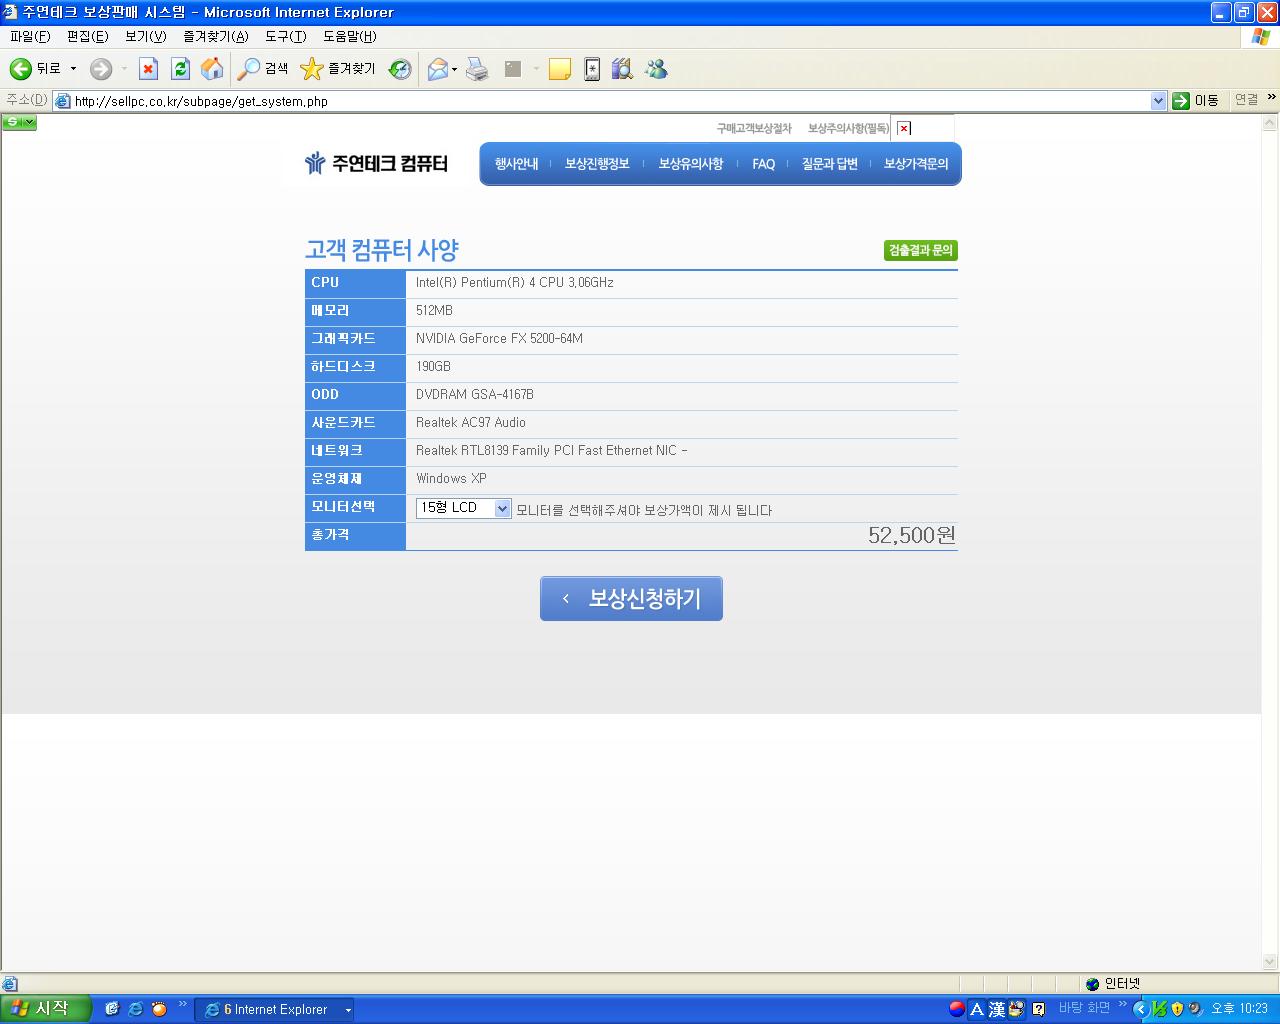Toggle the 漢 Hanja conversion icon

[997, 1009]
